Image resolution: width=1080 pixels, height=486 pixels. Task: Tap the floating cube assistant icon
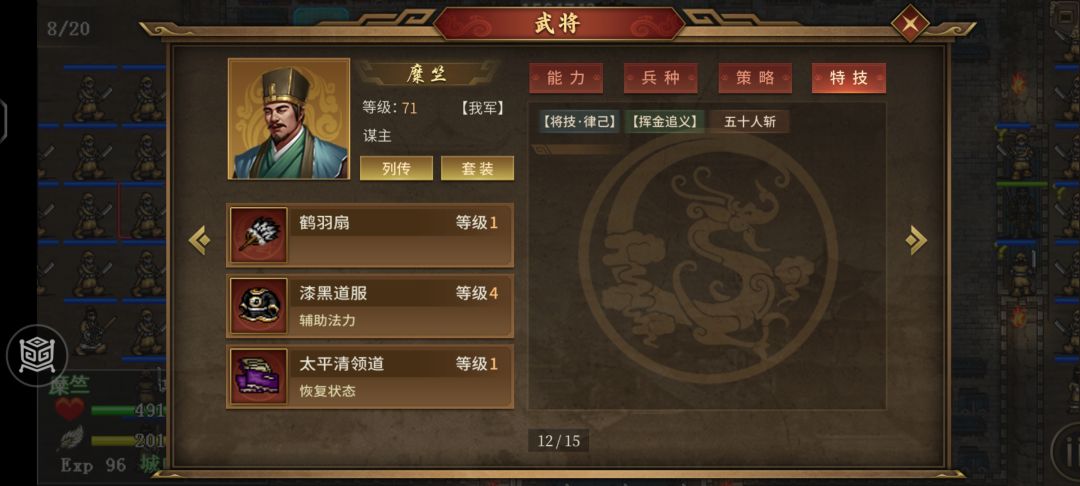pos(37,355)
